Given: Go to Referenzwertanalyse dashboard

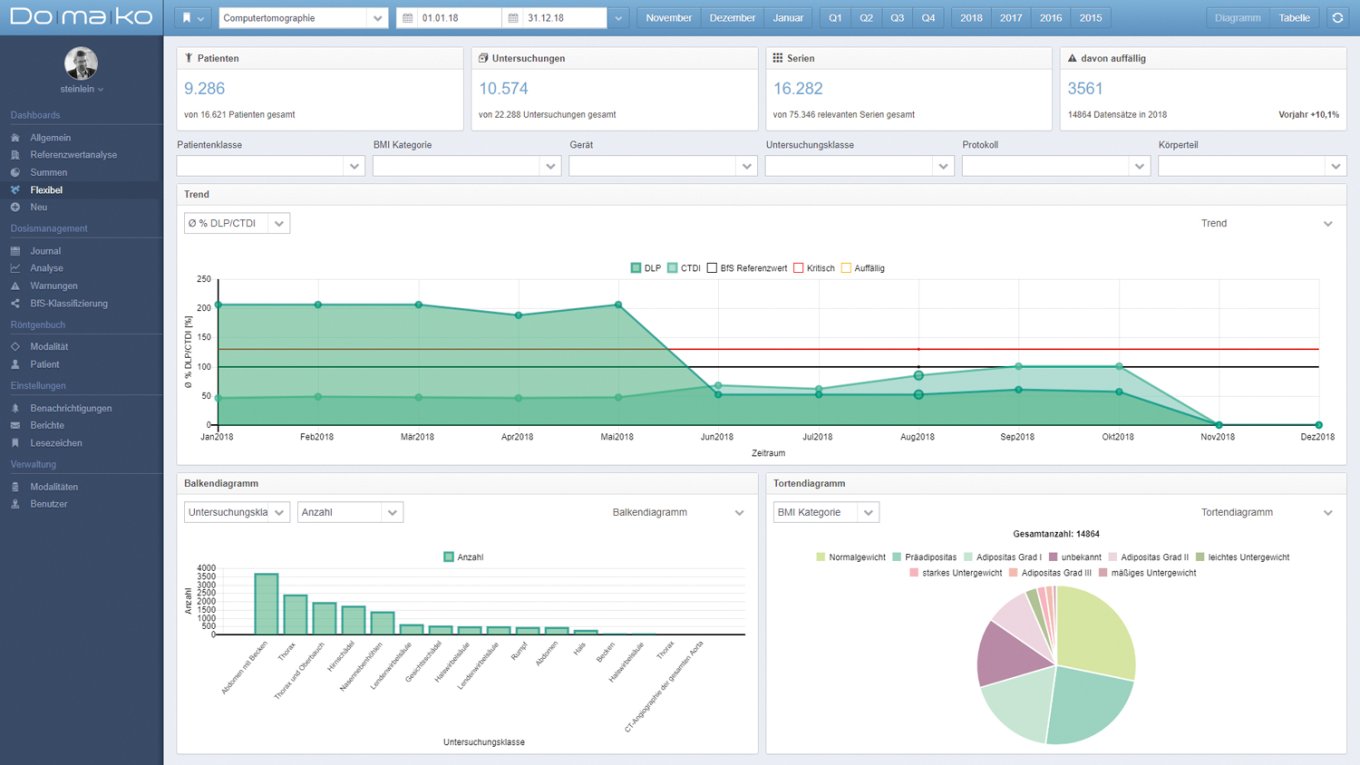Looking at the screenshot, I should pyautogui.click(x=73, y=155).
